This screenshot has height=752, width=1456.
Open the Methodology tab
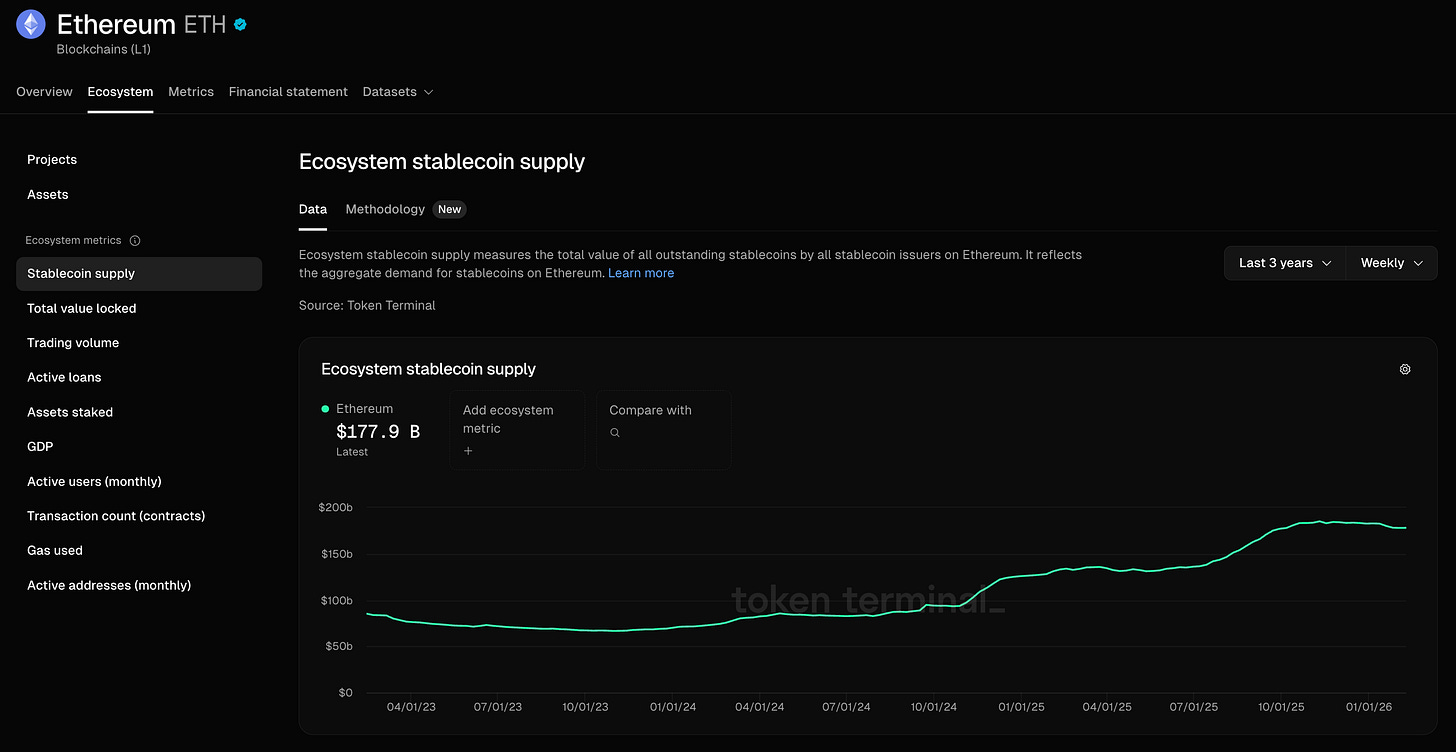pyautogui.click(x=385, y=209)
